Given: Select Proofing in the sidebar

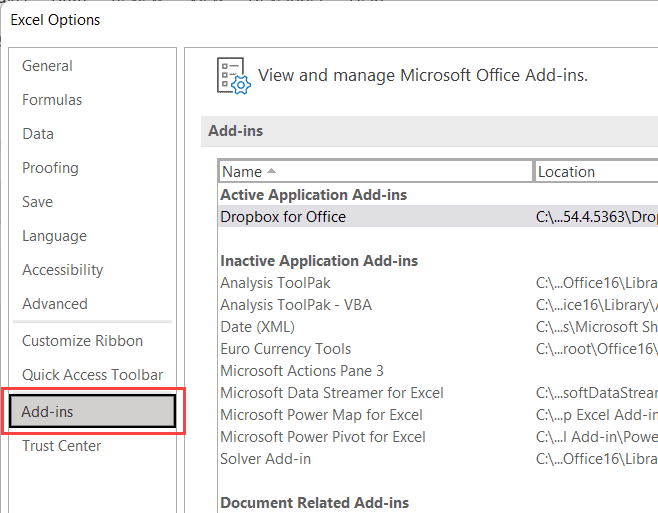Looking at the screenshot, I should (x=50, y=168).
